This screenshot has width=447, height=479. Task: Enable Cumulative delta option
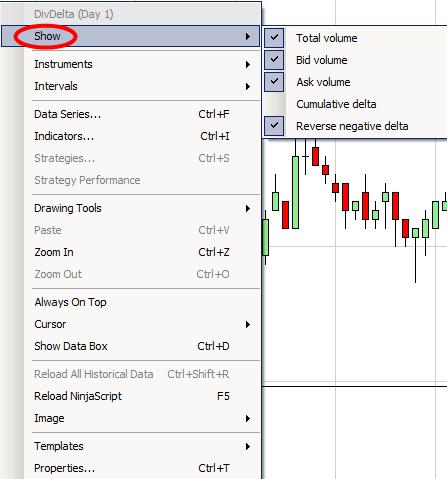(x=336, y=104)
